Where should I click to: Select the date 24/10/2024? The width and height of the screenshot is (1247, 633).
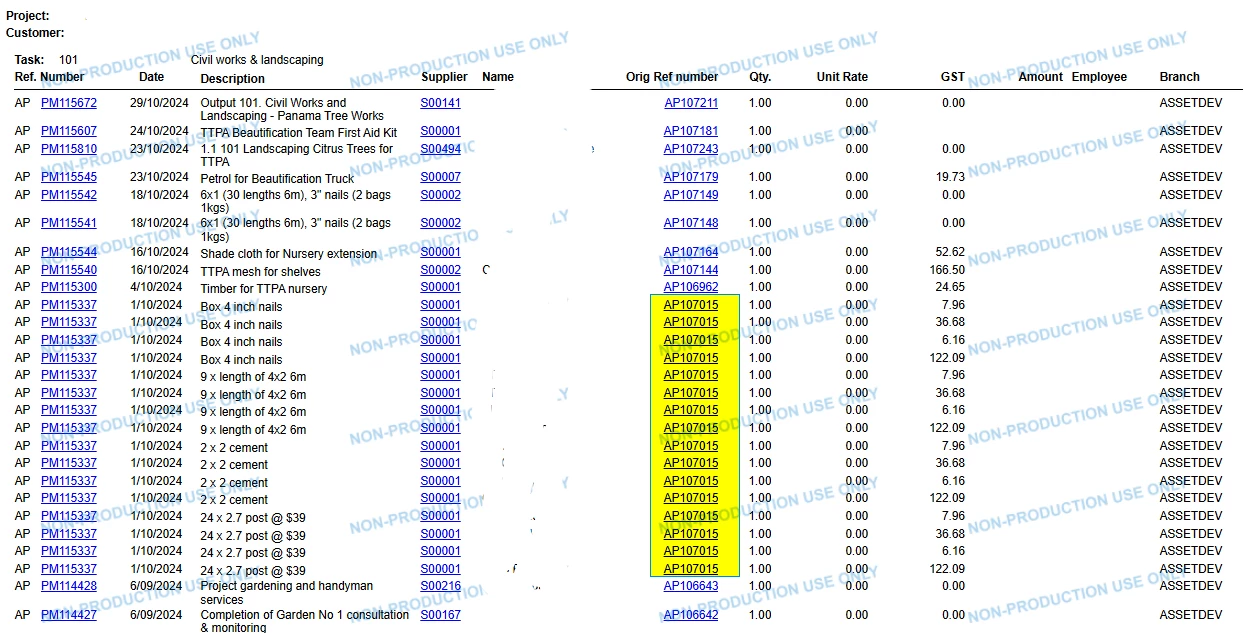click(159, 131)
